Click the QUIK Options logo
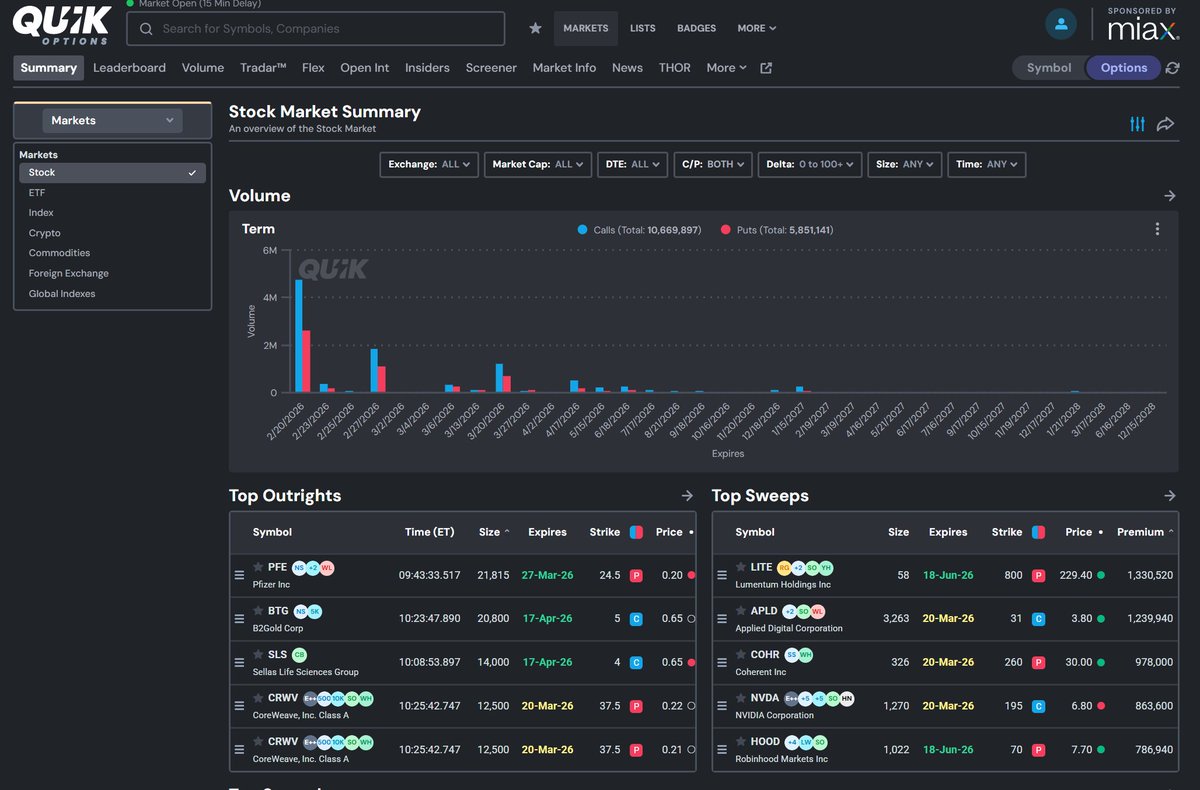 tap(61, 25)
